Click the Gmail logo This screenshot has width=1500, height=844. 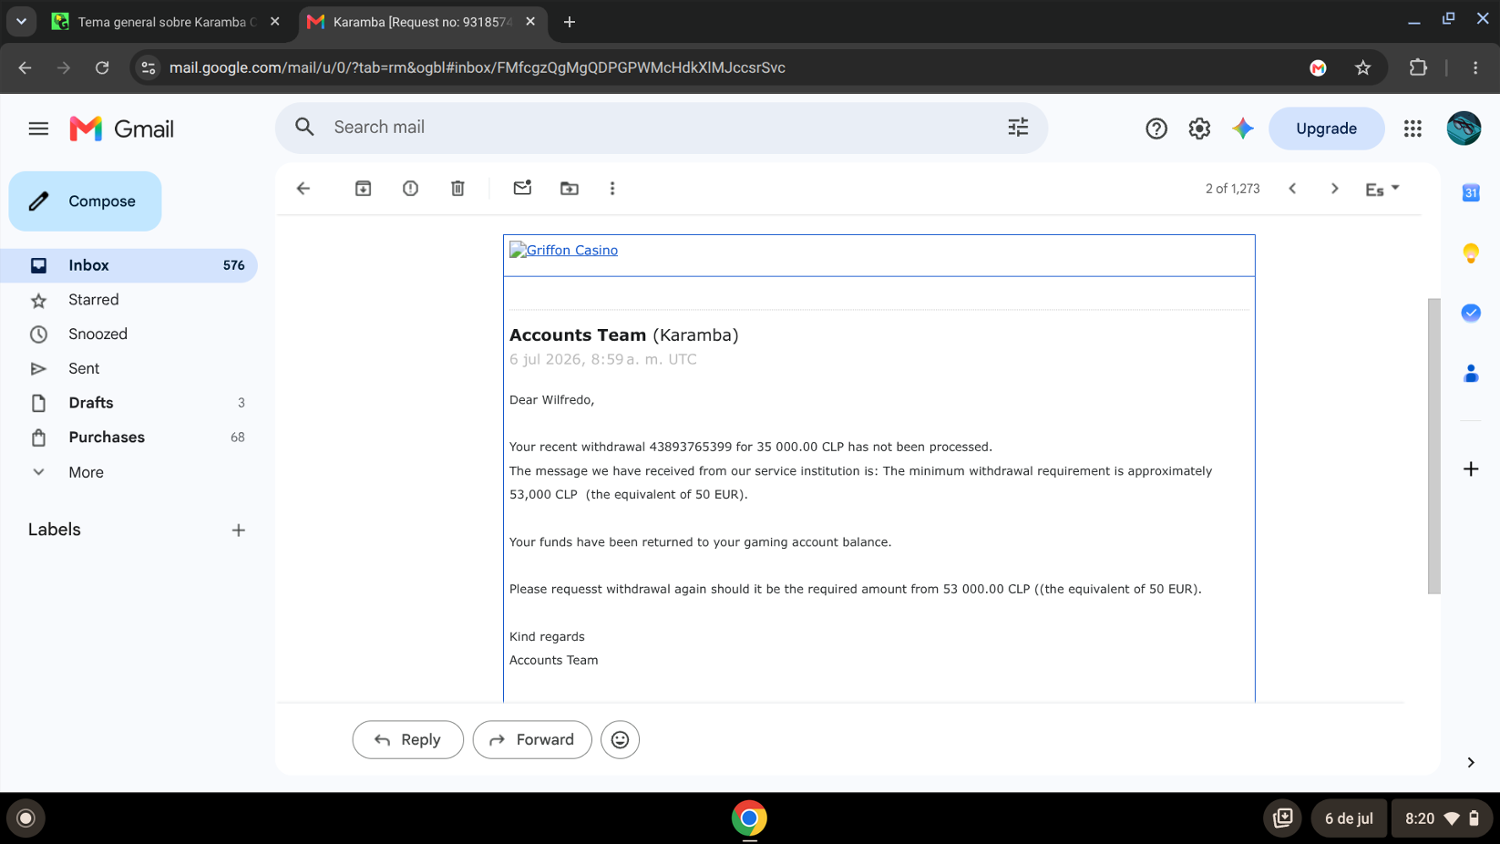point(122,128)
